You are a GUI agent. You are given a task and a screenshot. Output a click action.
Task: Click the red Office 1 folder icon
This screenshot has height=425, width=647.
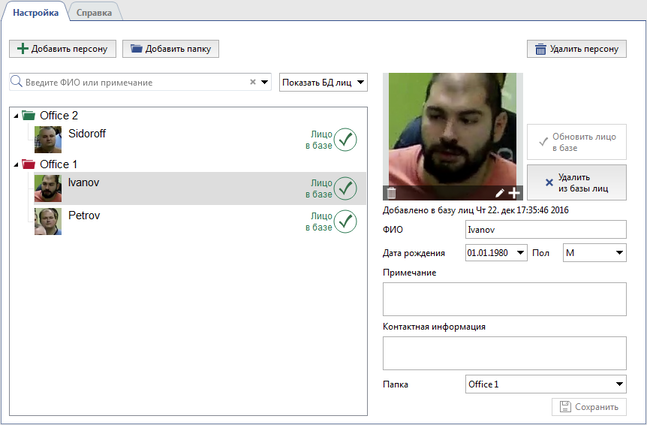click(28, 164)
